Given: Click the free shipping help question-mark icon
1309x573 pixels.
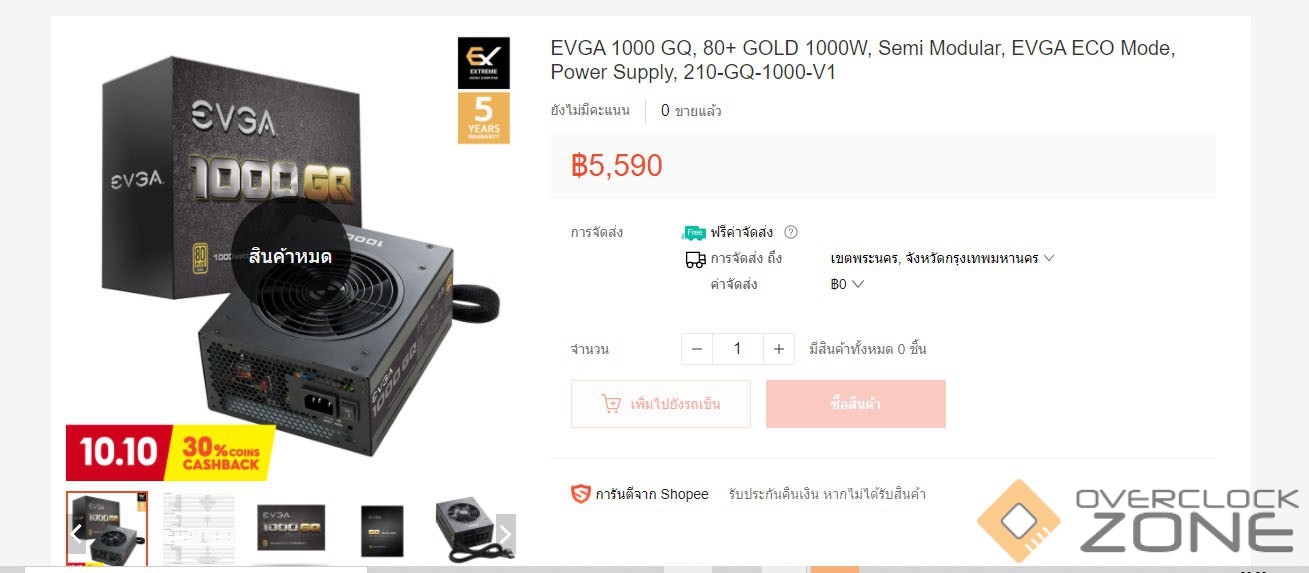Looking at the screenshot, I should pos(791,232).
